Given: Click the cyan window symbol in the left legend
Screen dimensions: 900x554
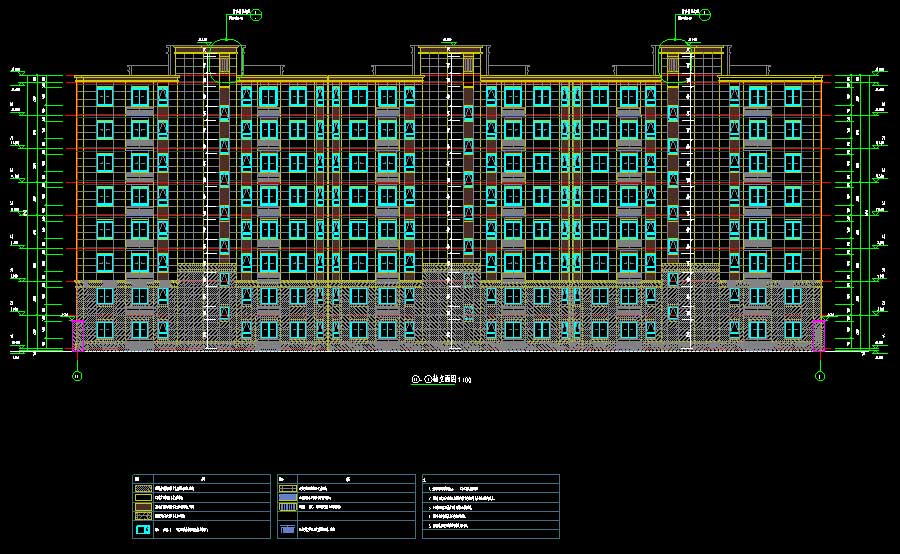Looking at the screenshot, I should point(143,529).
